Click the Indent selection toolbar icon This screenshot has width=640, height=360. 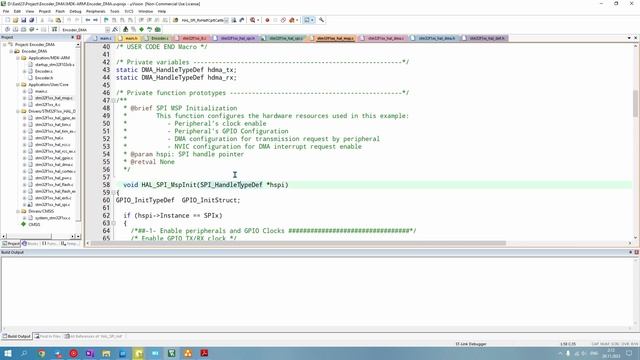point(141,20)
